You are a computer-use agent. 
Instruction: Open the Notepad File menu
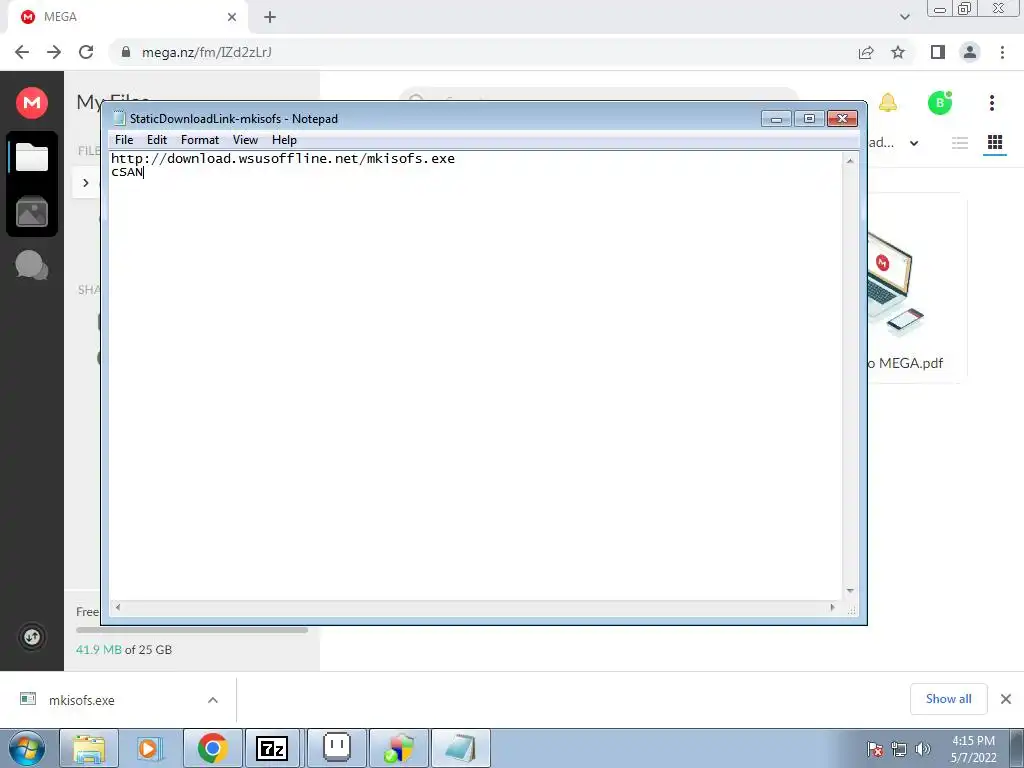(123, 140)
